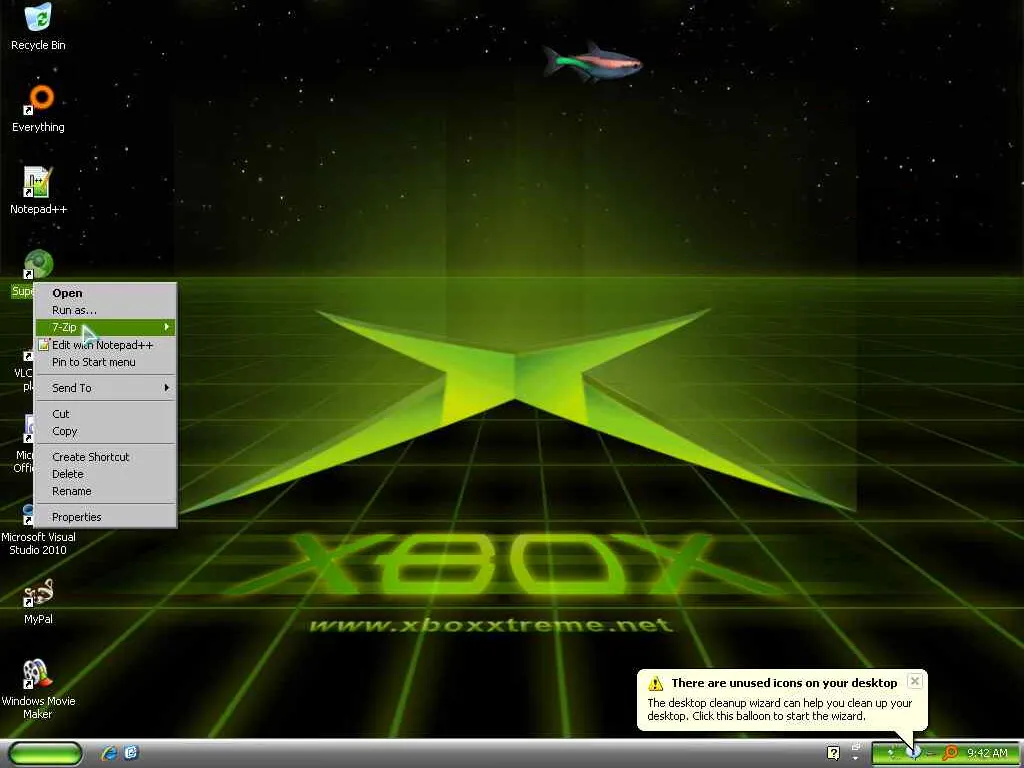Choose Copy in the context menu
This screenshot has height=768, width=1024.
point(105,431)
